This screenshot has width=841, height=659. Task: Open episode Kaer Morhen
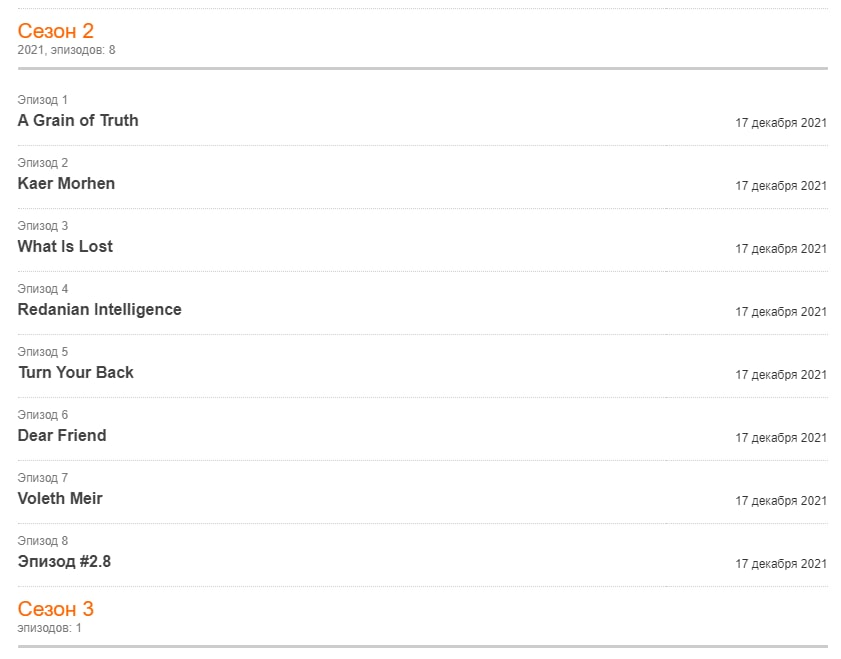click(x=66, y=183)
